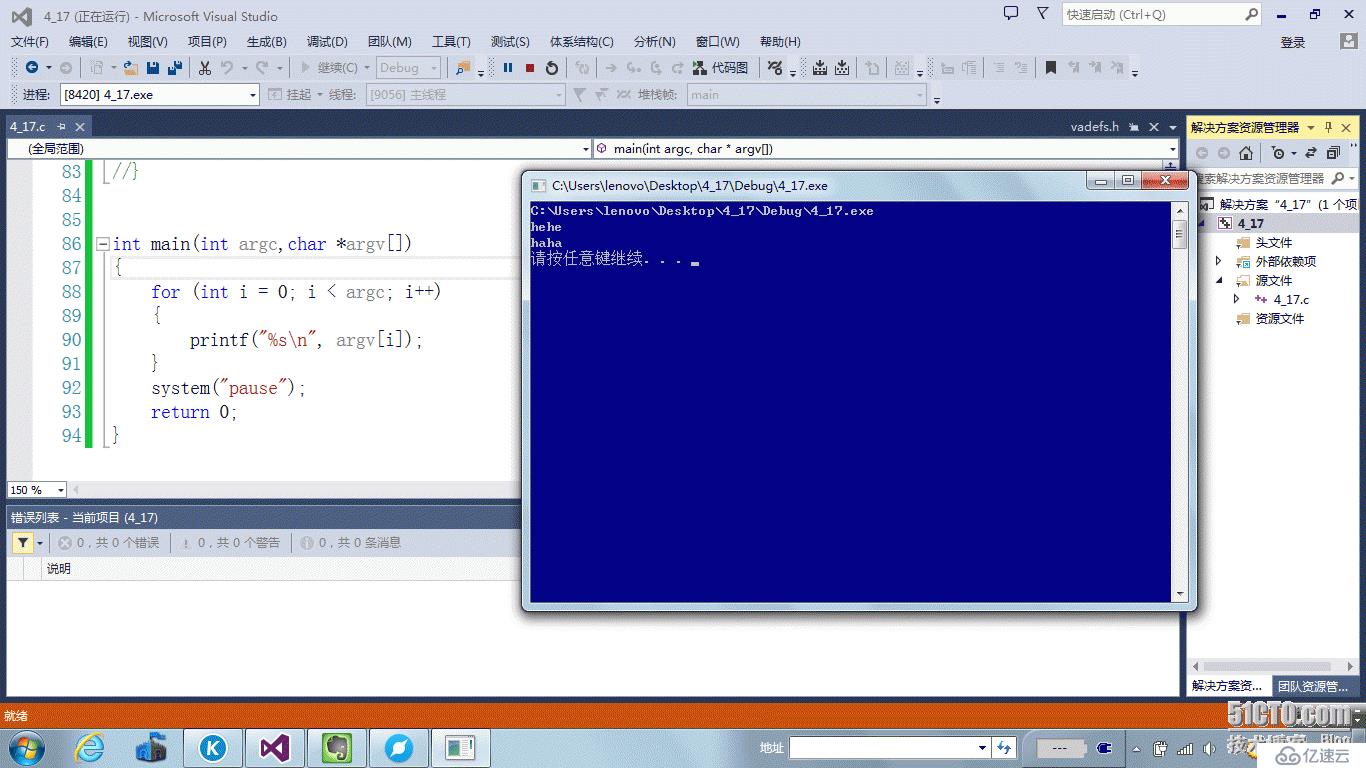The height and width of the screenshot is (768, 1366).
Task: Expand the 外部依赖项 tree node
Action: (1218, 261)
